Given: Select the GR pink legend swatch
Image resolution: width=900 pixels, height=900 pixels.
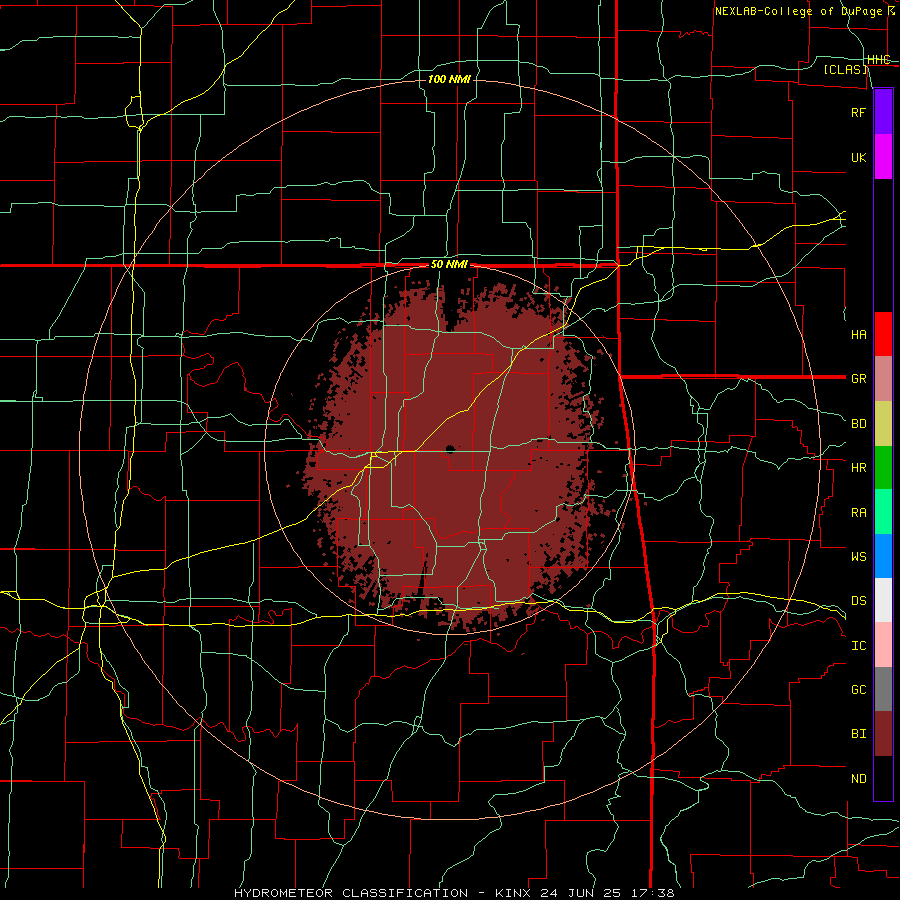Looking at the screenshot, I should coord(883,379).
